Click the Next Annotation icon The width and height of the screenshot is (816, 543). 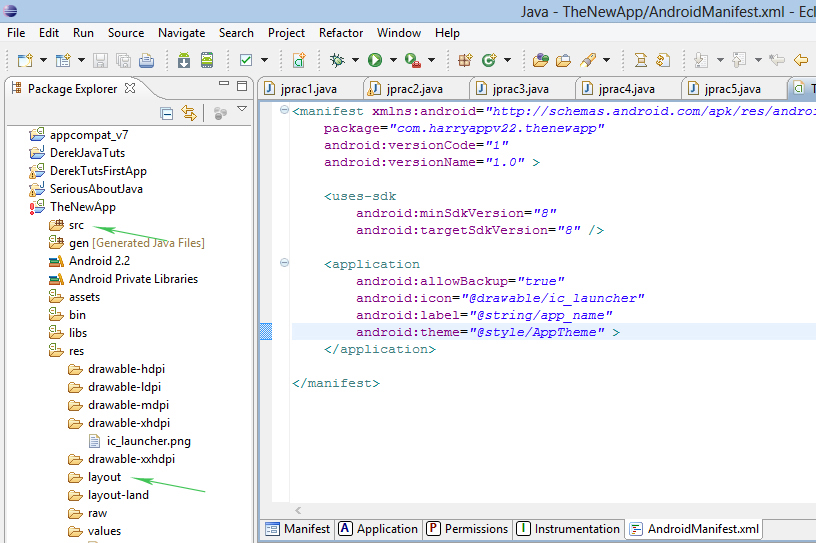701,60
